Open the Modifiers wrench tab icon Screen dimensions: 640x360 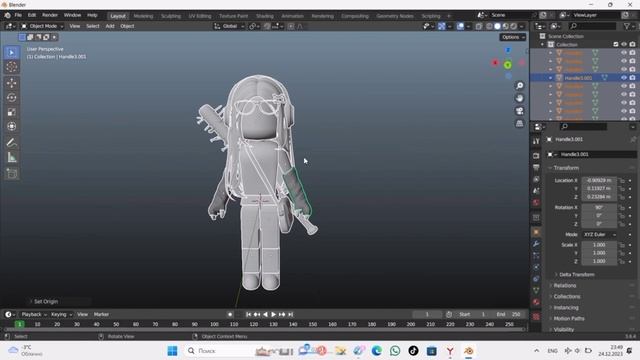pos(536,244)
